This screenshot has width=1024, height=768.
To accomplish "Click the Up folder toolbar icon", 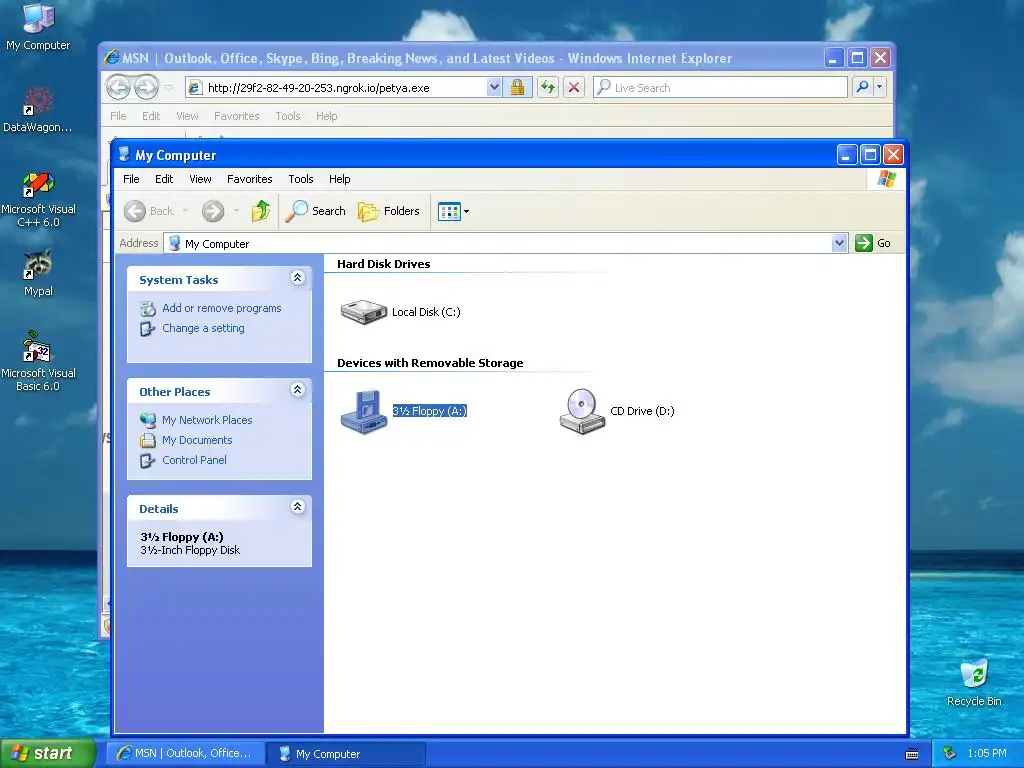I will (x=261, y=211).
